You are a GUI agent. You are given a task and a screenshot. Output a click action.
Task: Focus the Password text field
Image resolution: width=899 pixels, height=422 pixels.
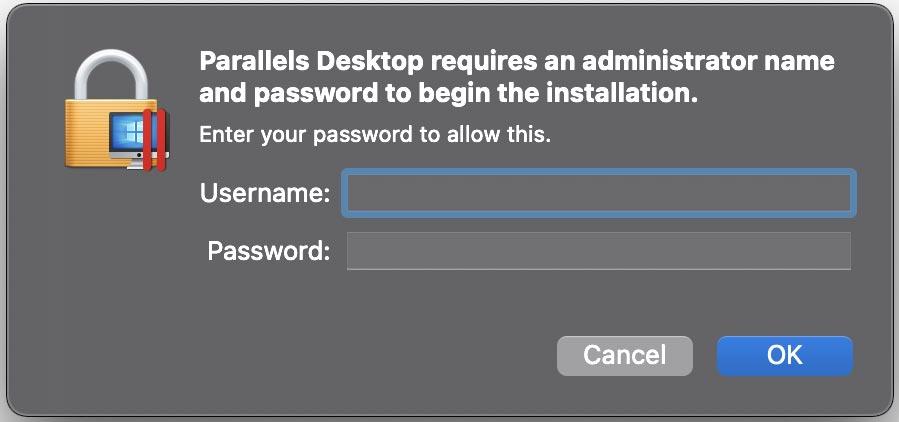pyautogui.click(x=598, y=251)
